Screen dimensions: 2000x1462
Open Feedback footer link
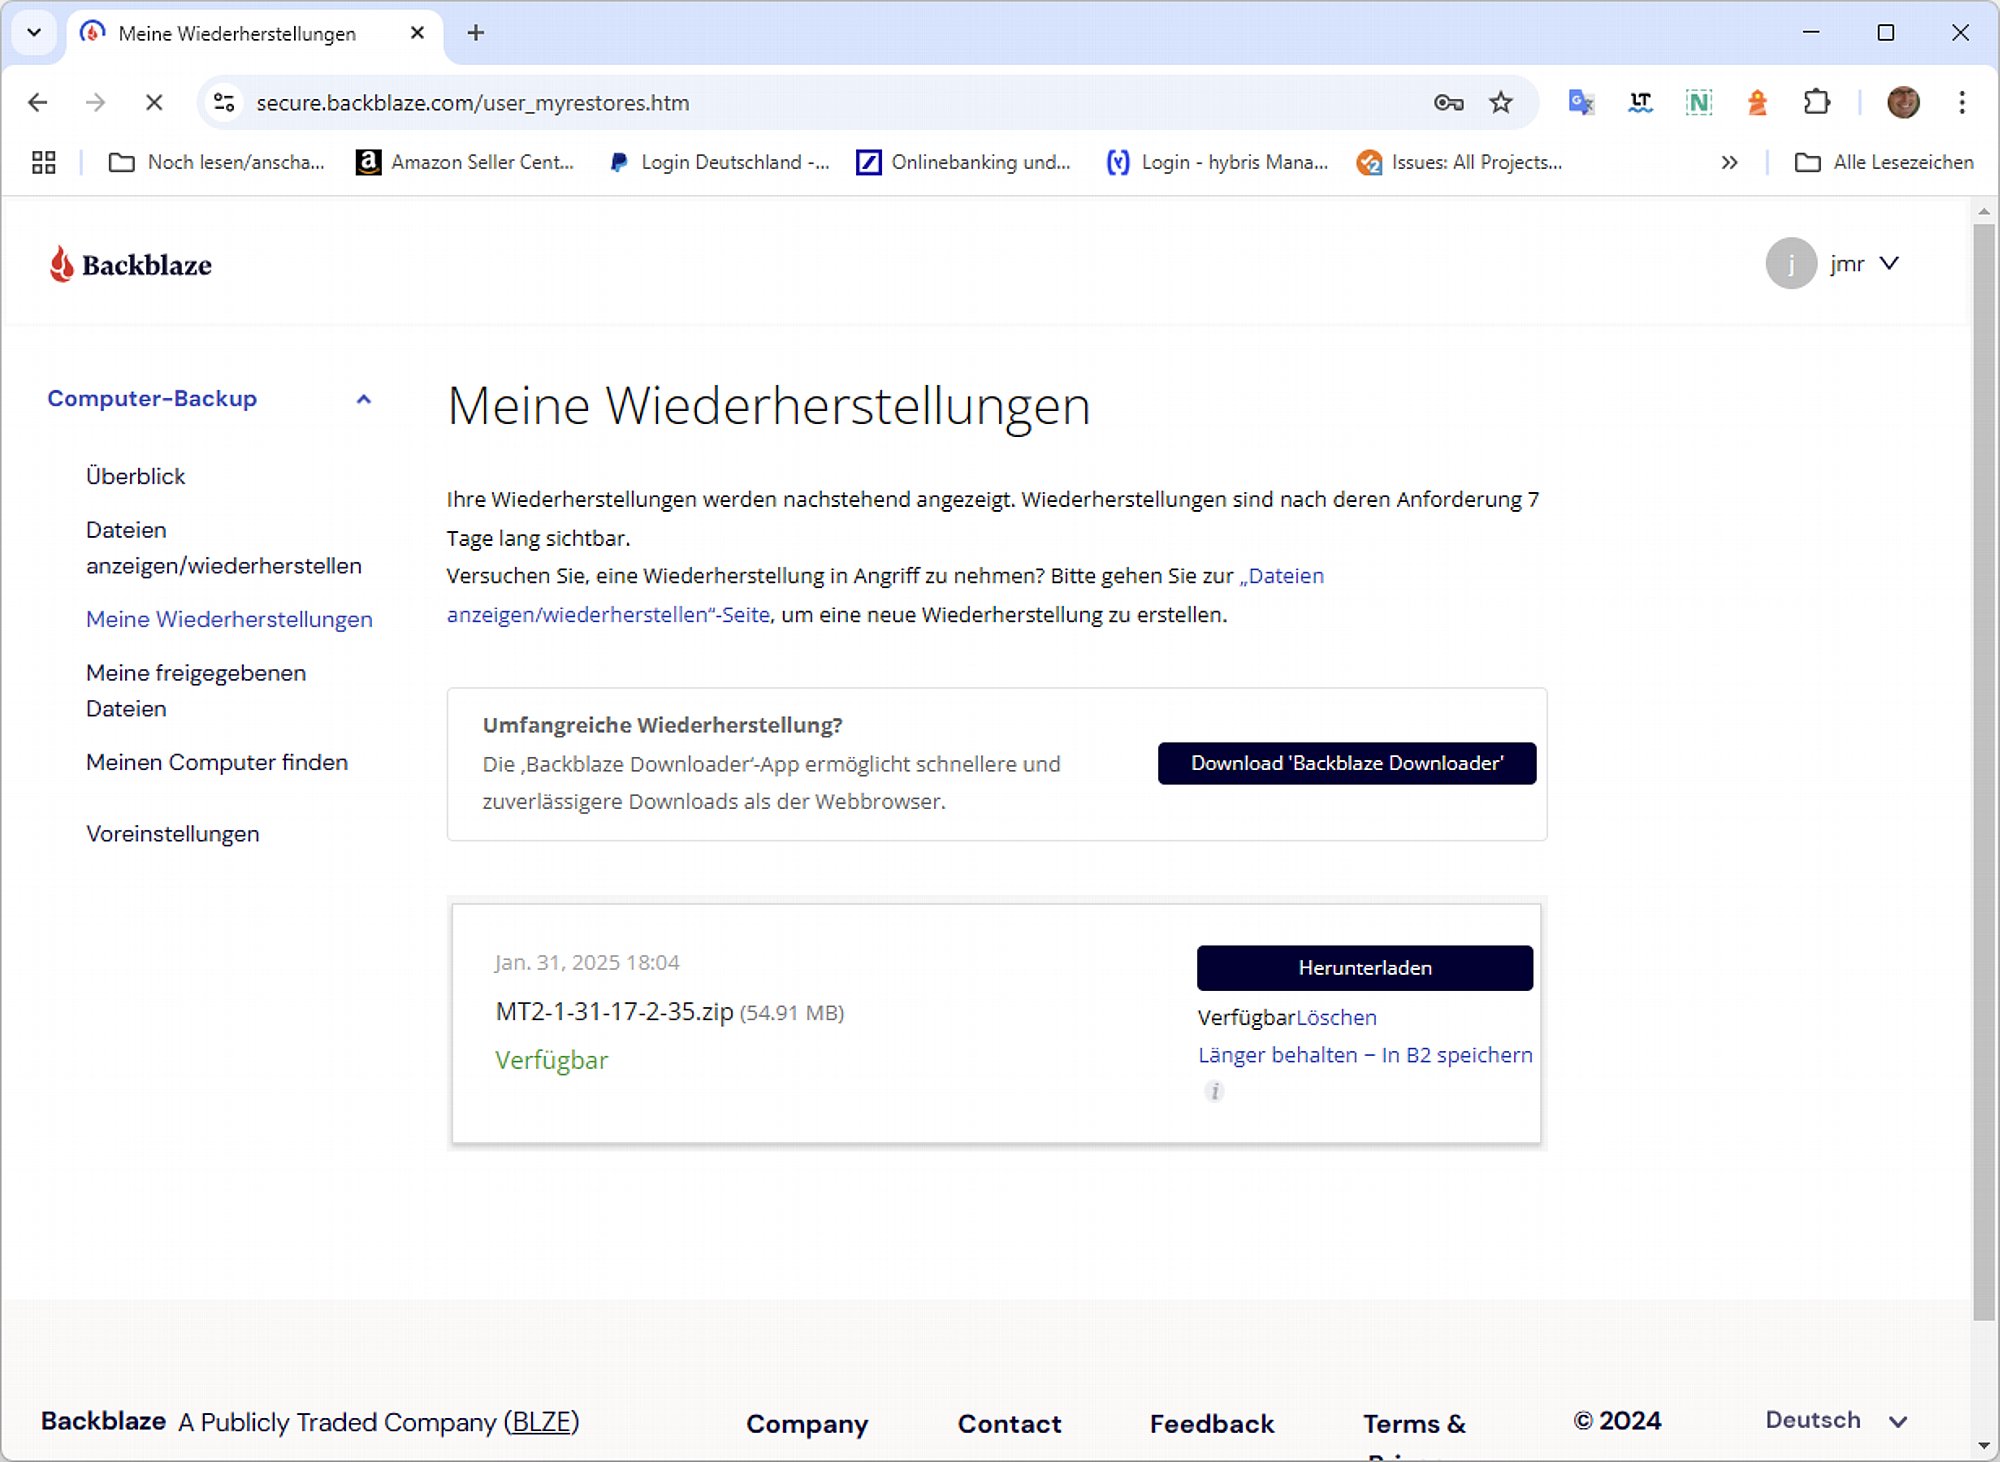tap(1212, 1423)
